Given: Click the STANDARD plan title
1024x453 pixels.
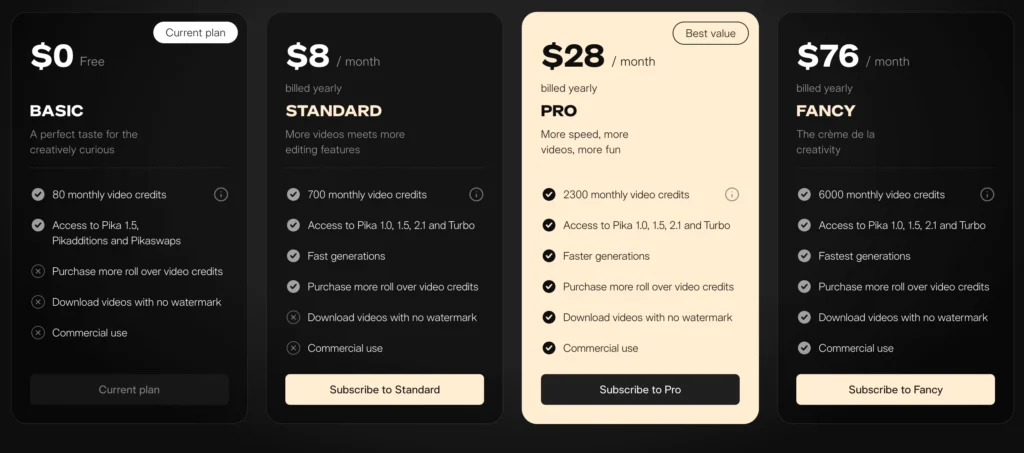Looking at the screenshot, I should 334,111.
